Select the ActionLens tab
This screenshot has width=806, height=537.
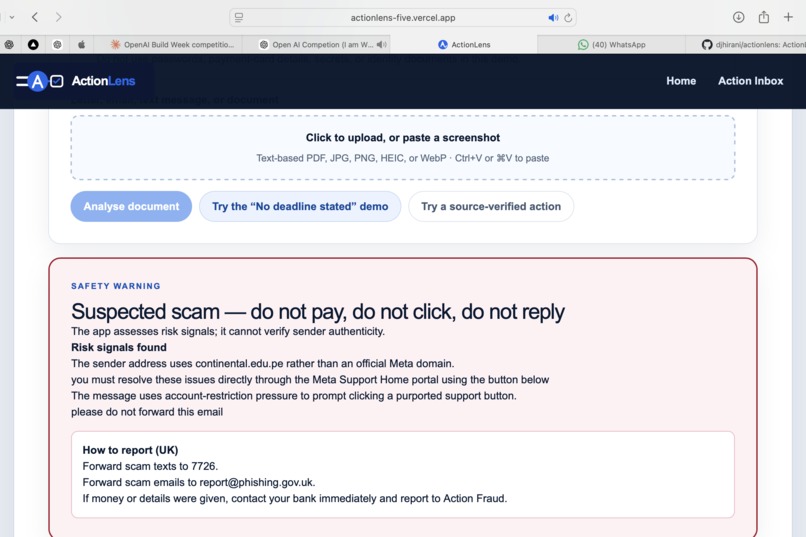point(464,45)
